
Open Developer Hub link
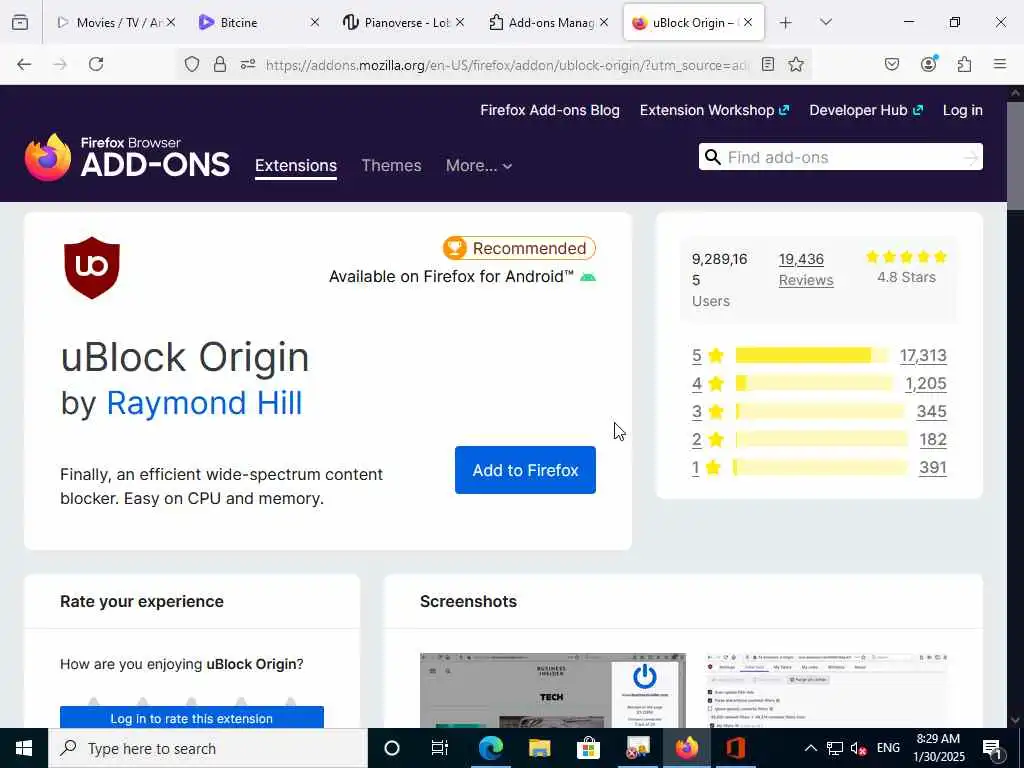tap(866, 110)
